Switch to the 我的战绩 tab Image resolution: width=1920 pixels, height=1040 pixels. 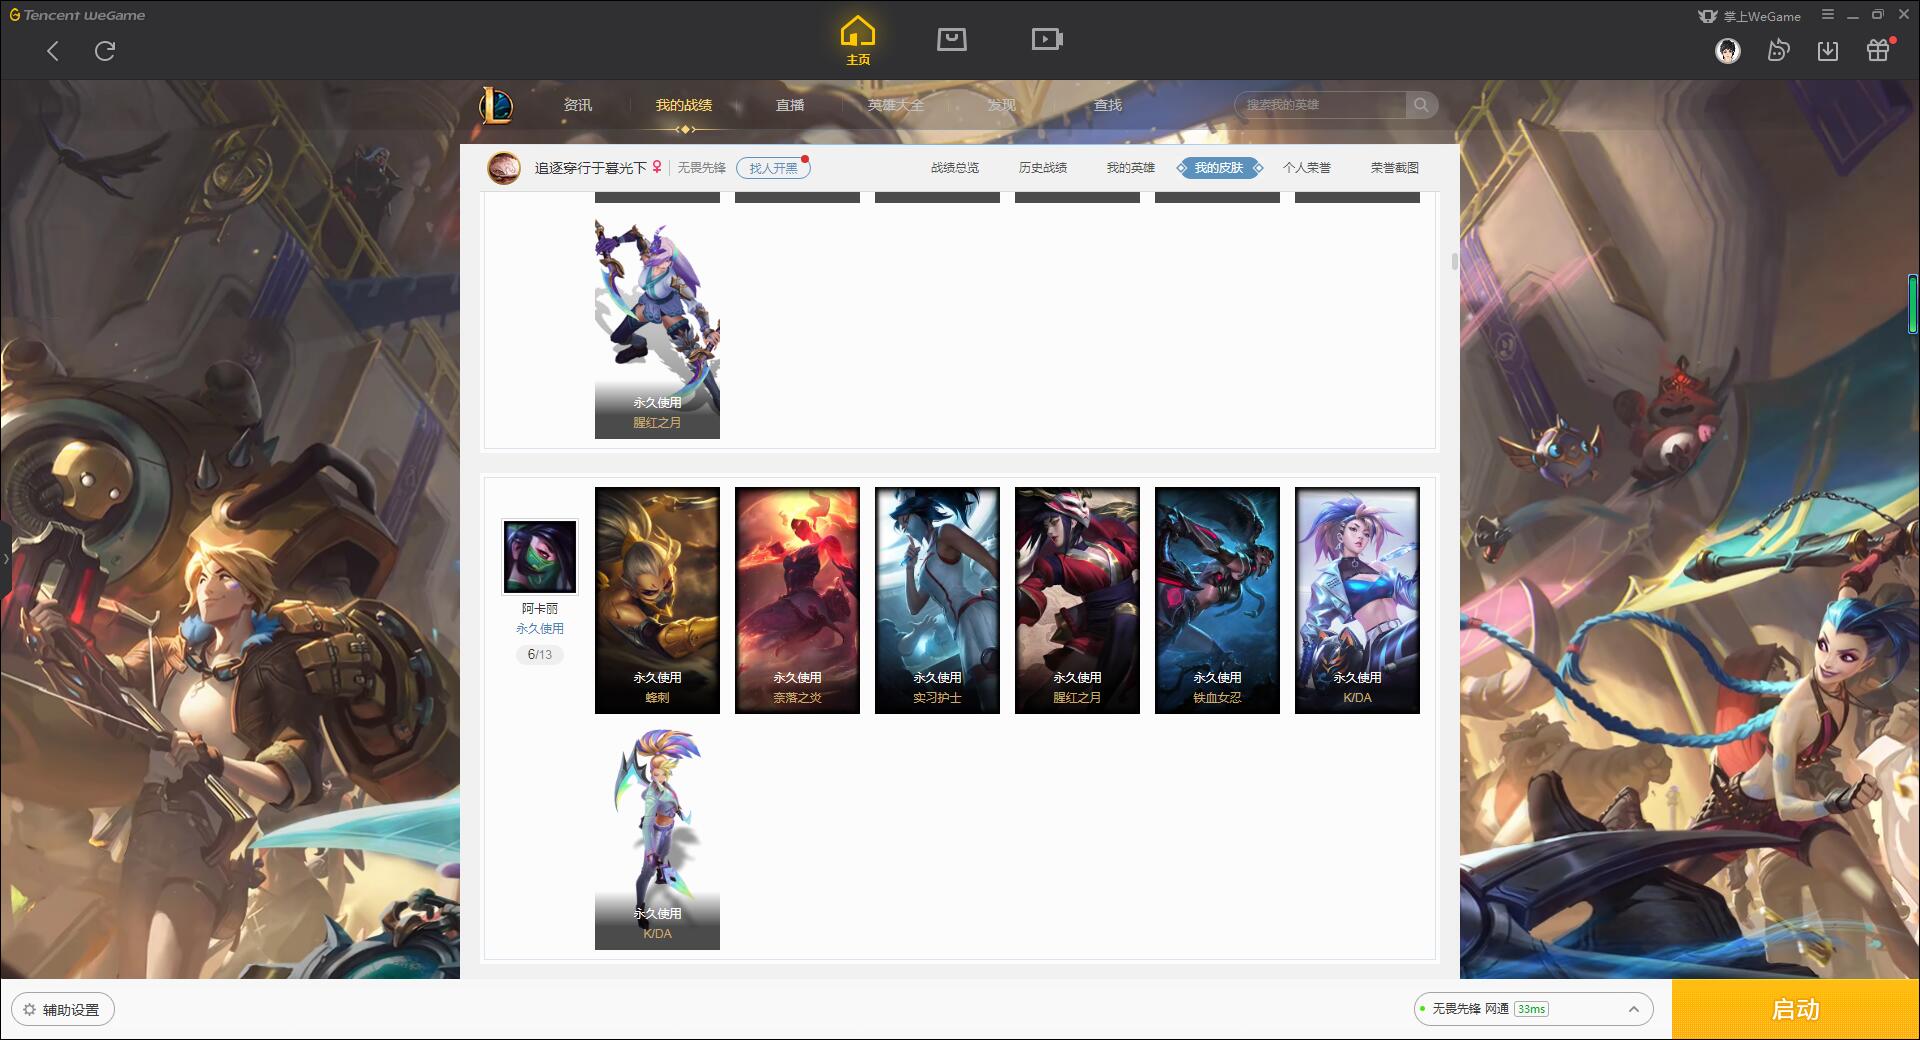(684, 105)
